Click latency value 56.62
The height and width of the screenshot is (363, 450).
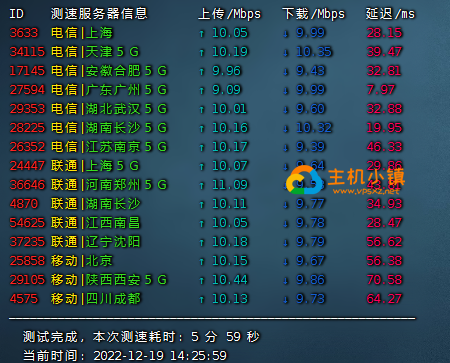(384, 242)
